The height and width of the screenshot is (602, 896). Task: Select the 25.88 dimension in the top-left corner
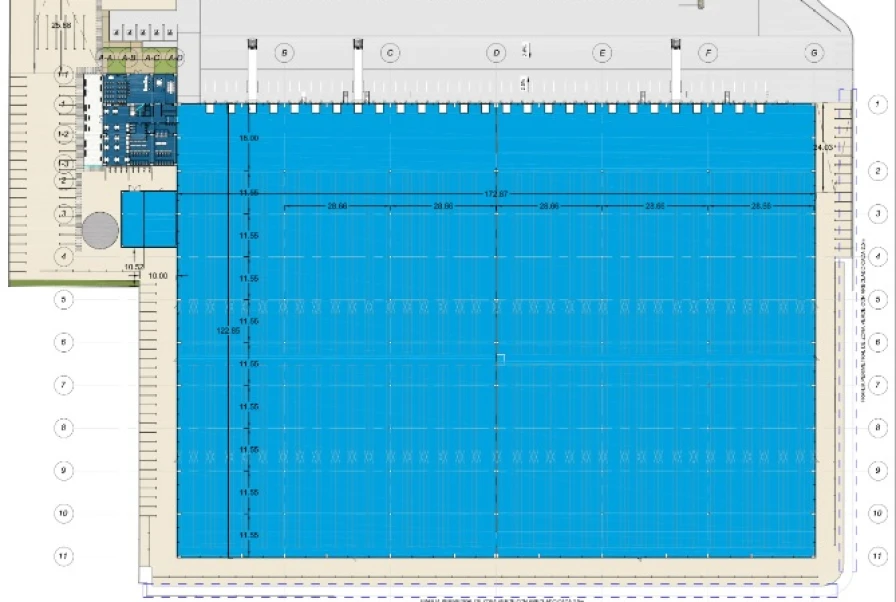62,25
